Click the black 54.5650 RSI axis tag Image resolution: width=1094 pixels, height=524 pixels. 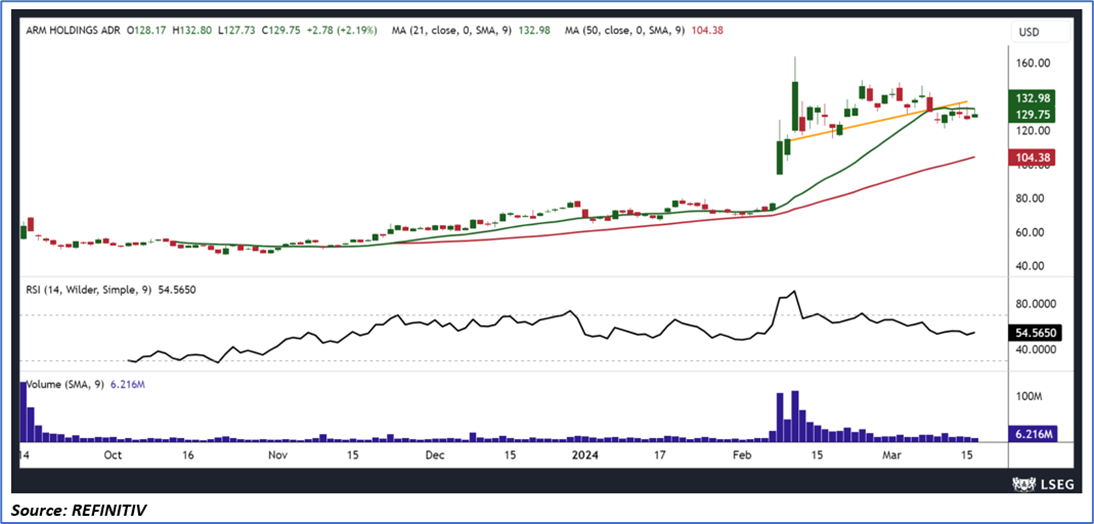1033,334
